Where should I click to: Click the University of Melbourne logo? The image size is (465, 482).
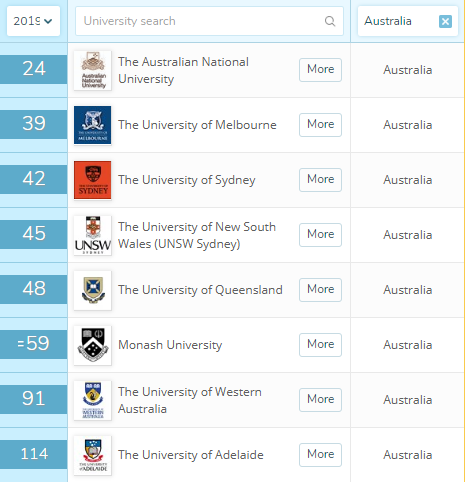[93, 125]
